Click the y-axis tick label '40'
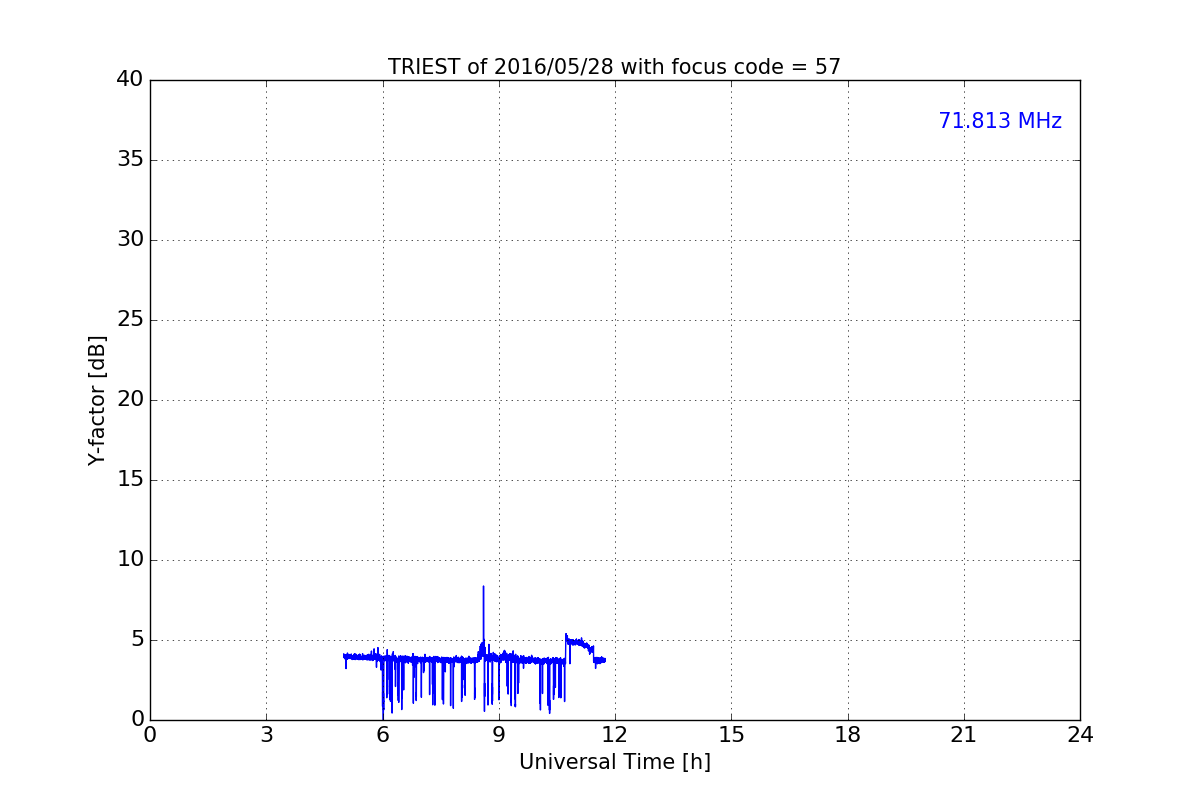Image resolution: width=1200 pixels, height=800 pixels. tap(130, 80)
